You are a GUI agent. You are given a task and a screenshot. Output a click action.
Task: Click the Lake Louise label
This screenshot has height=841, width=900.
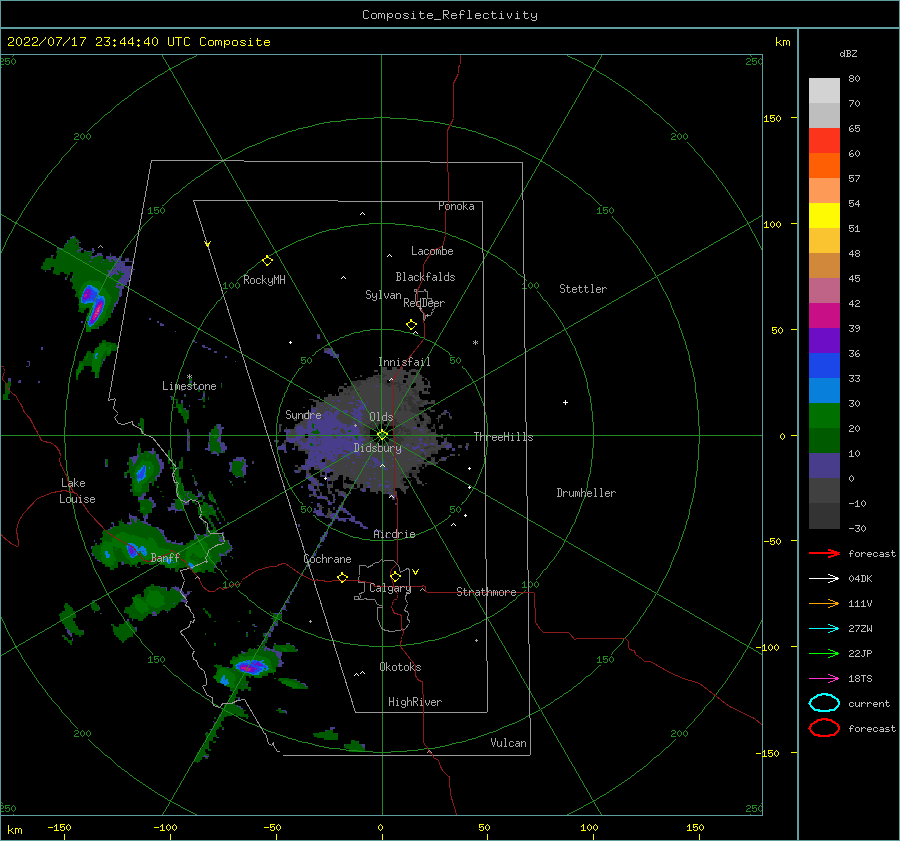pyautogui.click(x=77, y=491)
